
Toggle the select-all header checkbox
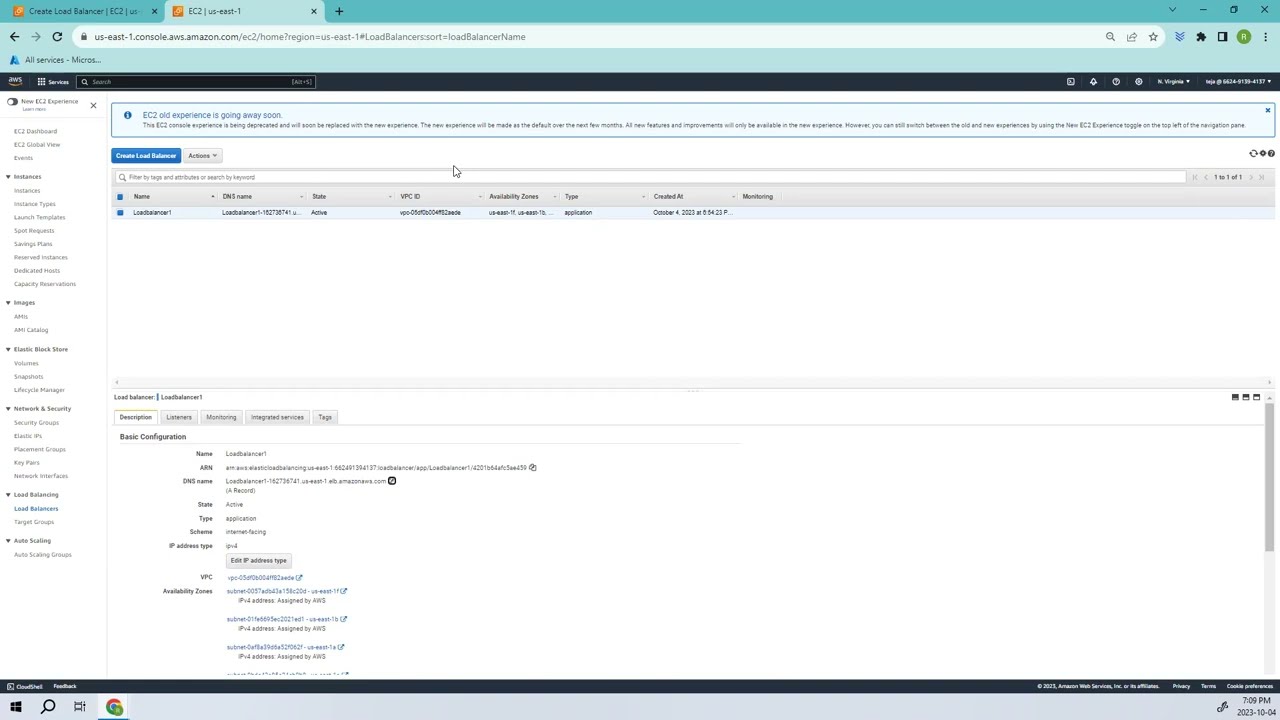pos(120,196)
